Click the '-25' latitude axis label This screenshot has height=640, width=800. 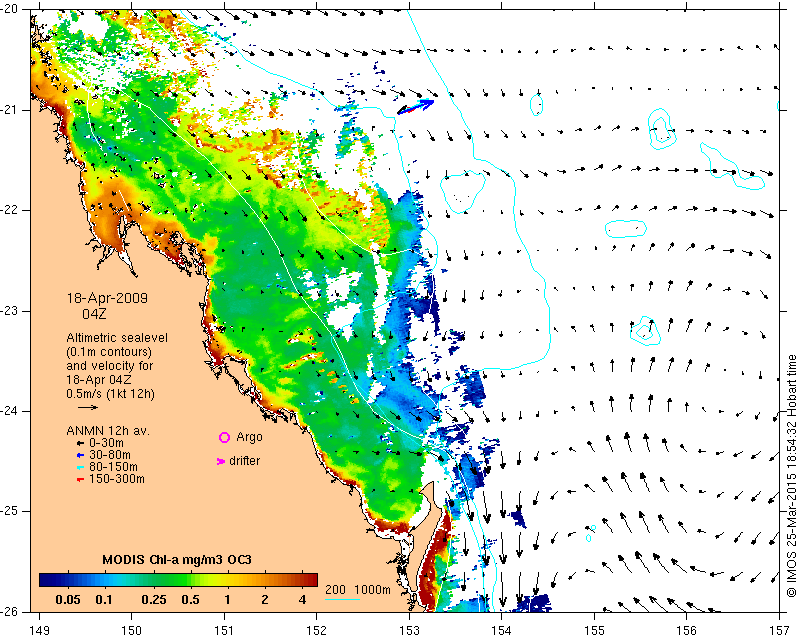click(9, 511)
